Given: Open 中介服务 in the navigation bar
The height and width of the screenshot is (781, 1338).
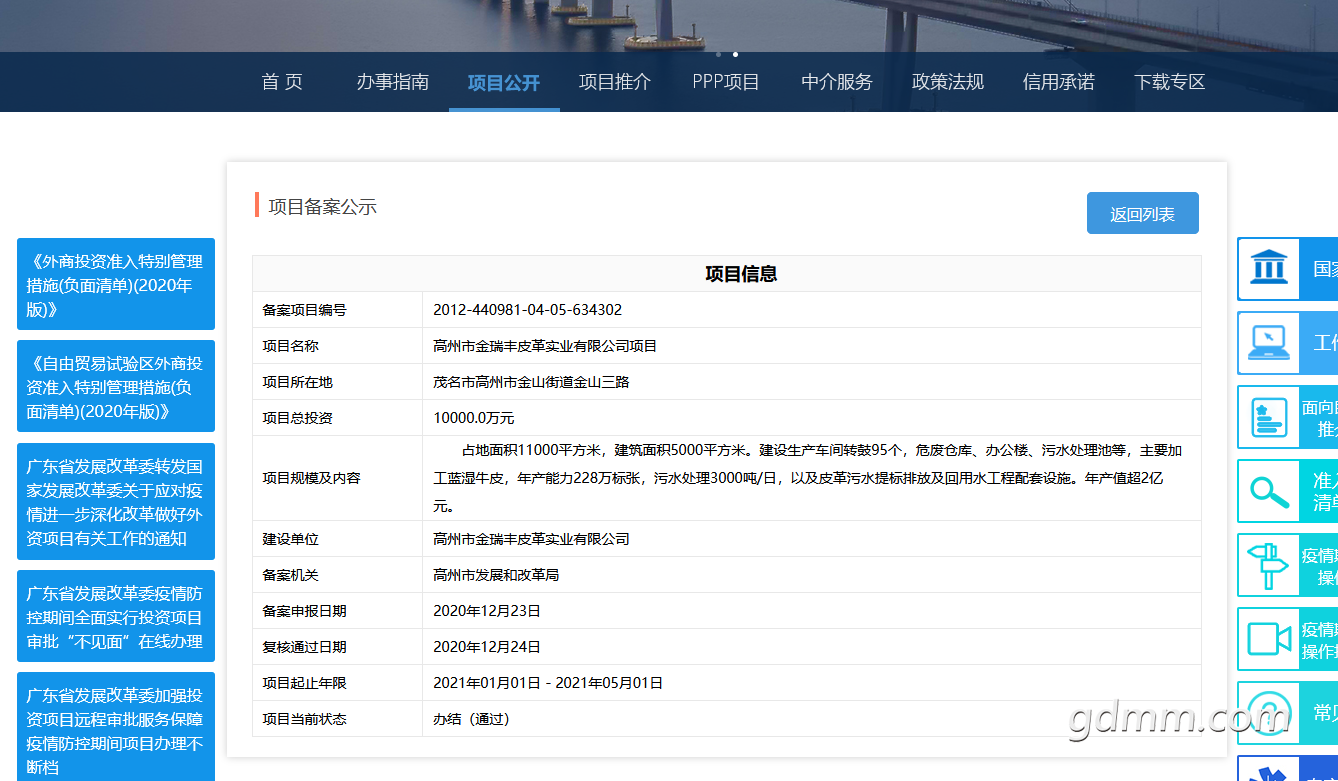Looking at the screenshot, I should [837, 82].
